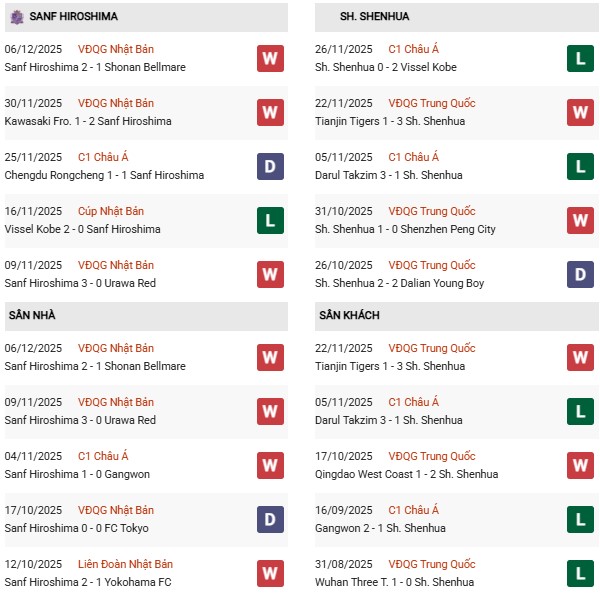Open the Sanf Hiroshima 1 - 0 Gangwon match
Screen dimensions: 600x596
pyautogui.click(x=77, y=474)
